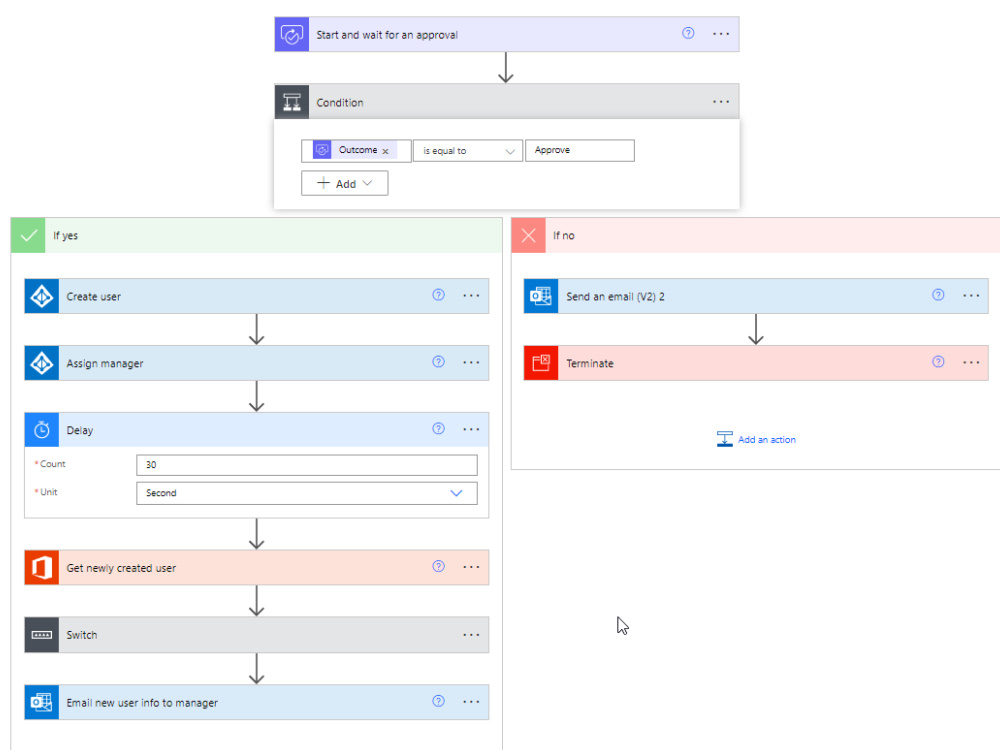Viewport: 1000px width, 750px height.
Task: Expand Email new user info to manager action
Action: (256, 702)
